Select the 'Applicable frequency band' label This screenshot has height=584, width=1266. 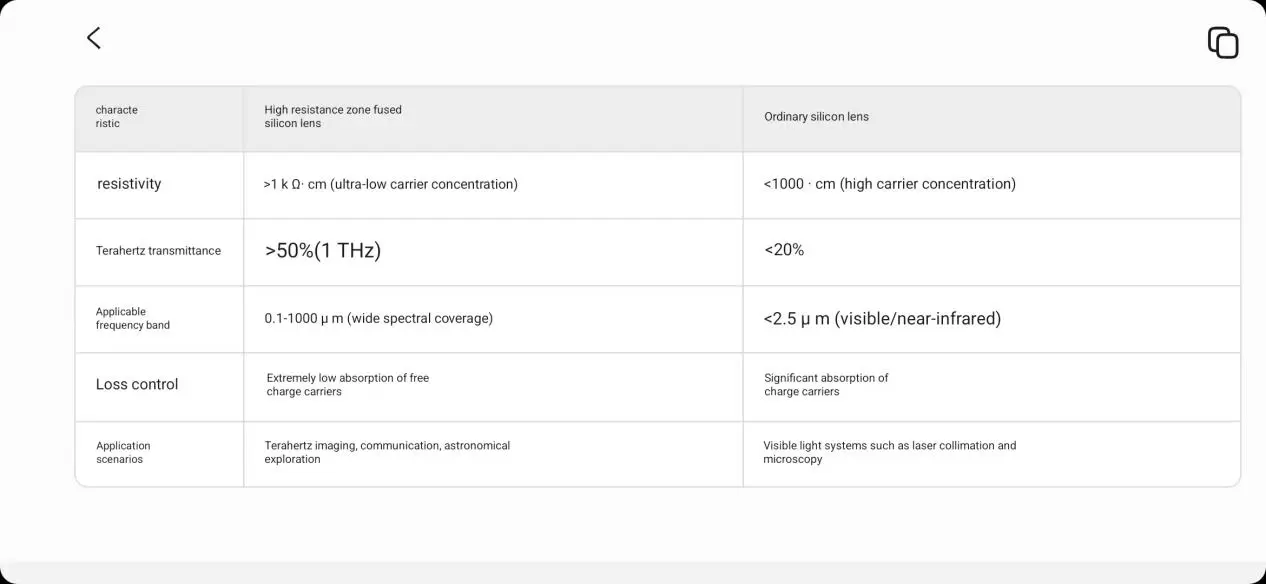coord(133,318)
